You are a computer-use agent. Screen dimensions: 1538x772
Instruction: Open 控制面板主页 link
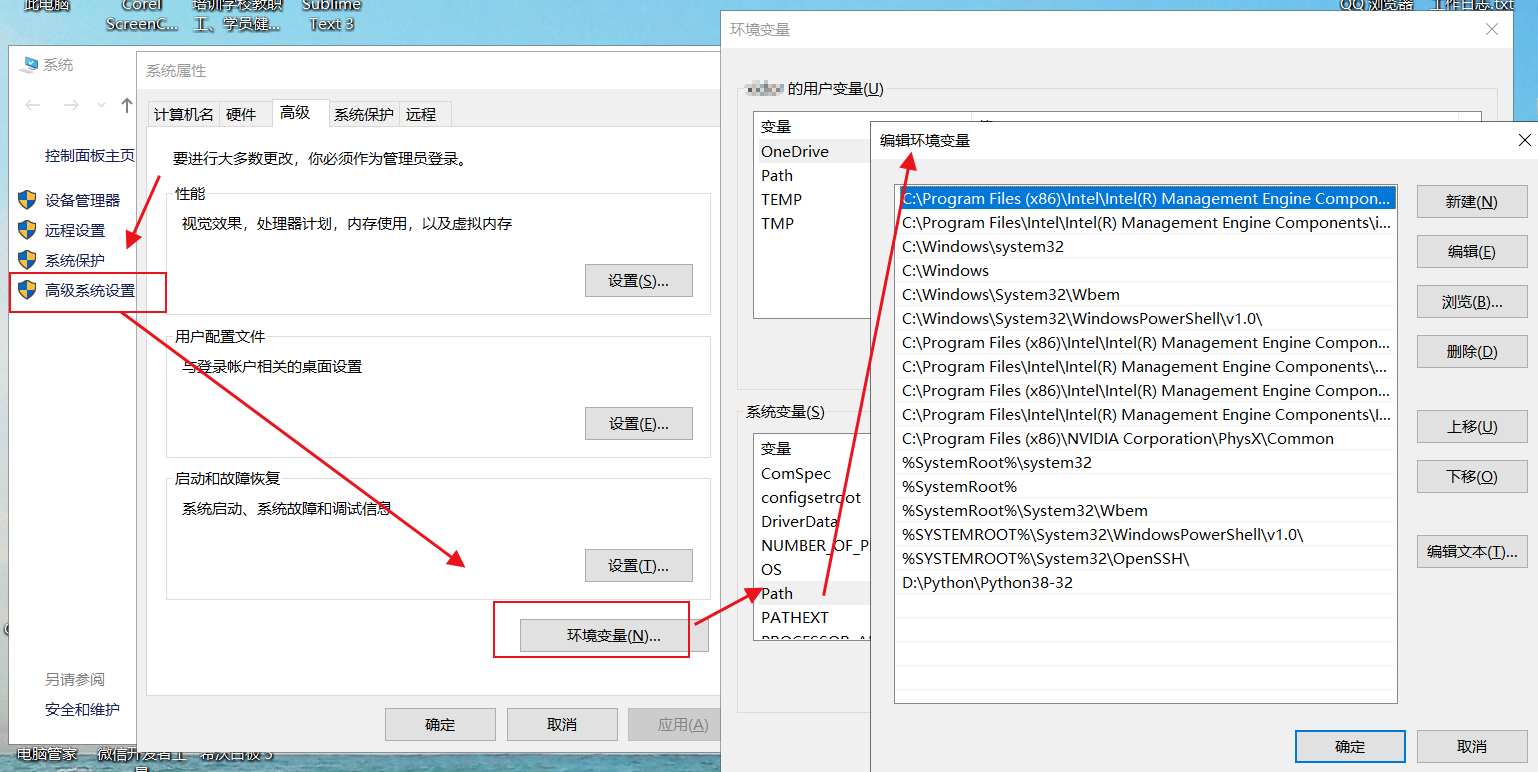pyautogui.click(x=90, y=156)
